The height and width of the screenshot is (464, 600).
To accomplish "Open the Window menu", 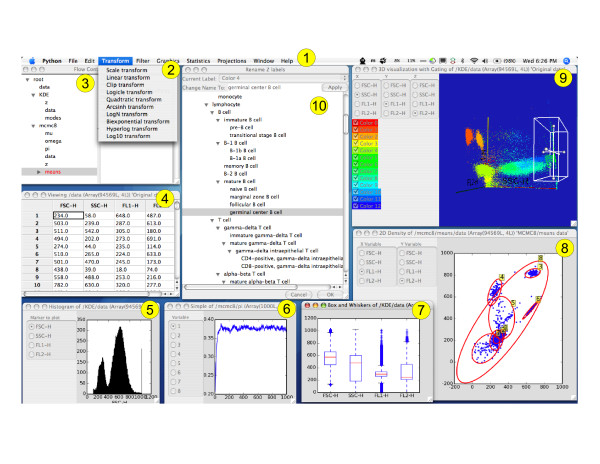I will coord(264,61).
